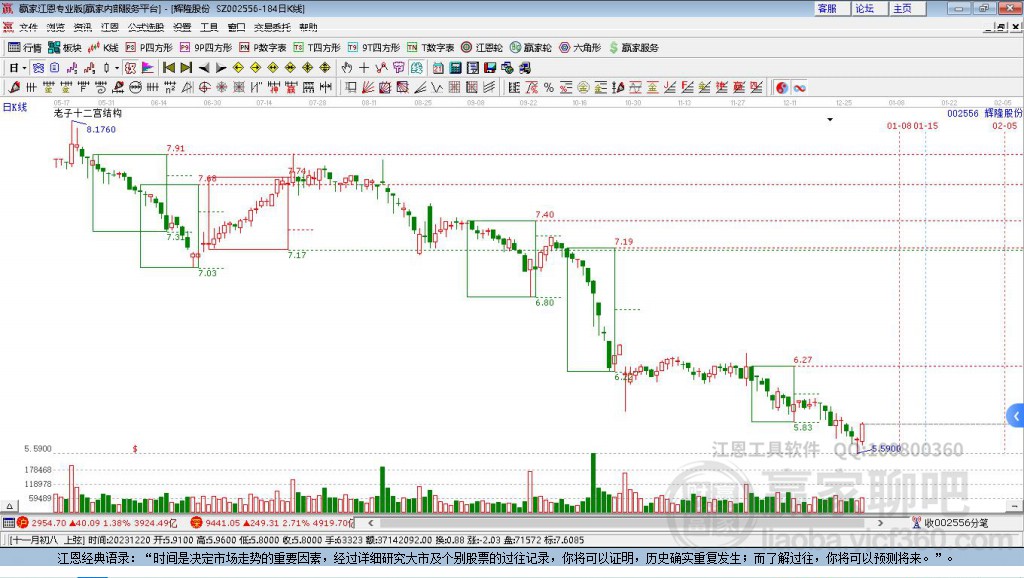Screen dimensions: 1024x578
Task: Launch the 赢家轮 wheel tool
Action: 531,48
